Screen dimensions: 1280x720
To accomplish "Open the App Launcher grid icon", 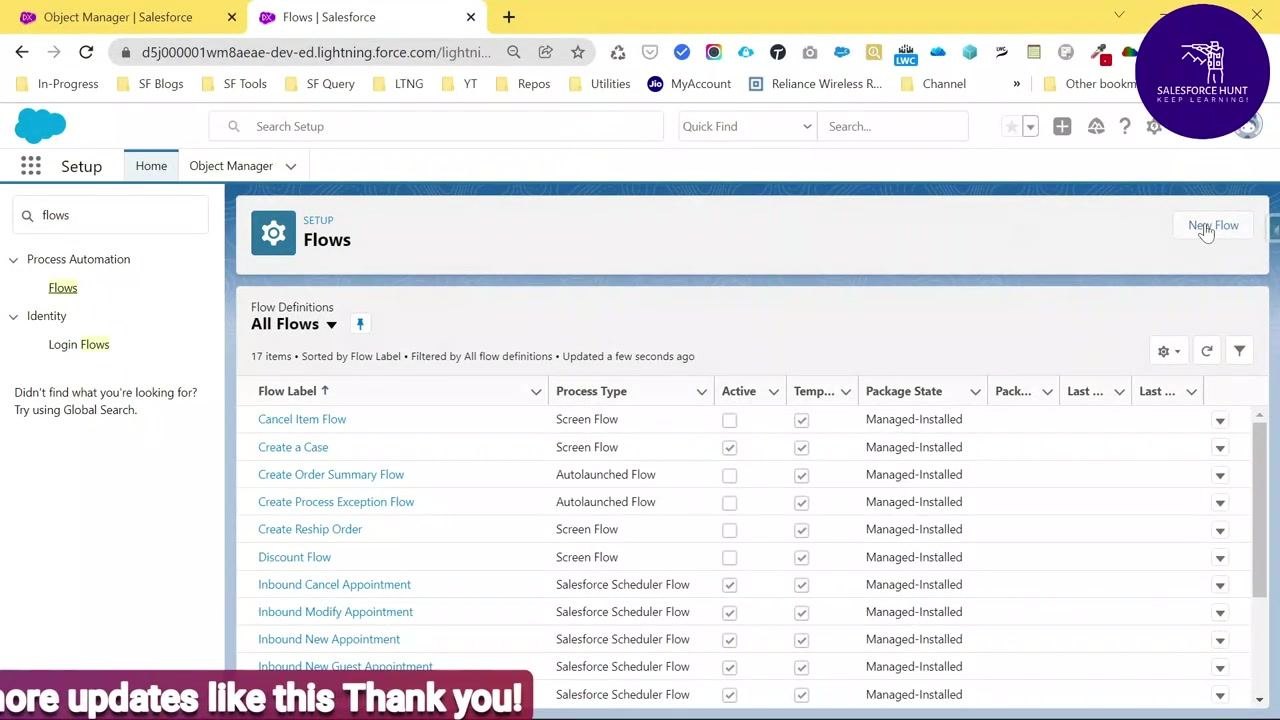I will coord(31,166).
